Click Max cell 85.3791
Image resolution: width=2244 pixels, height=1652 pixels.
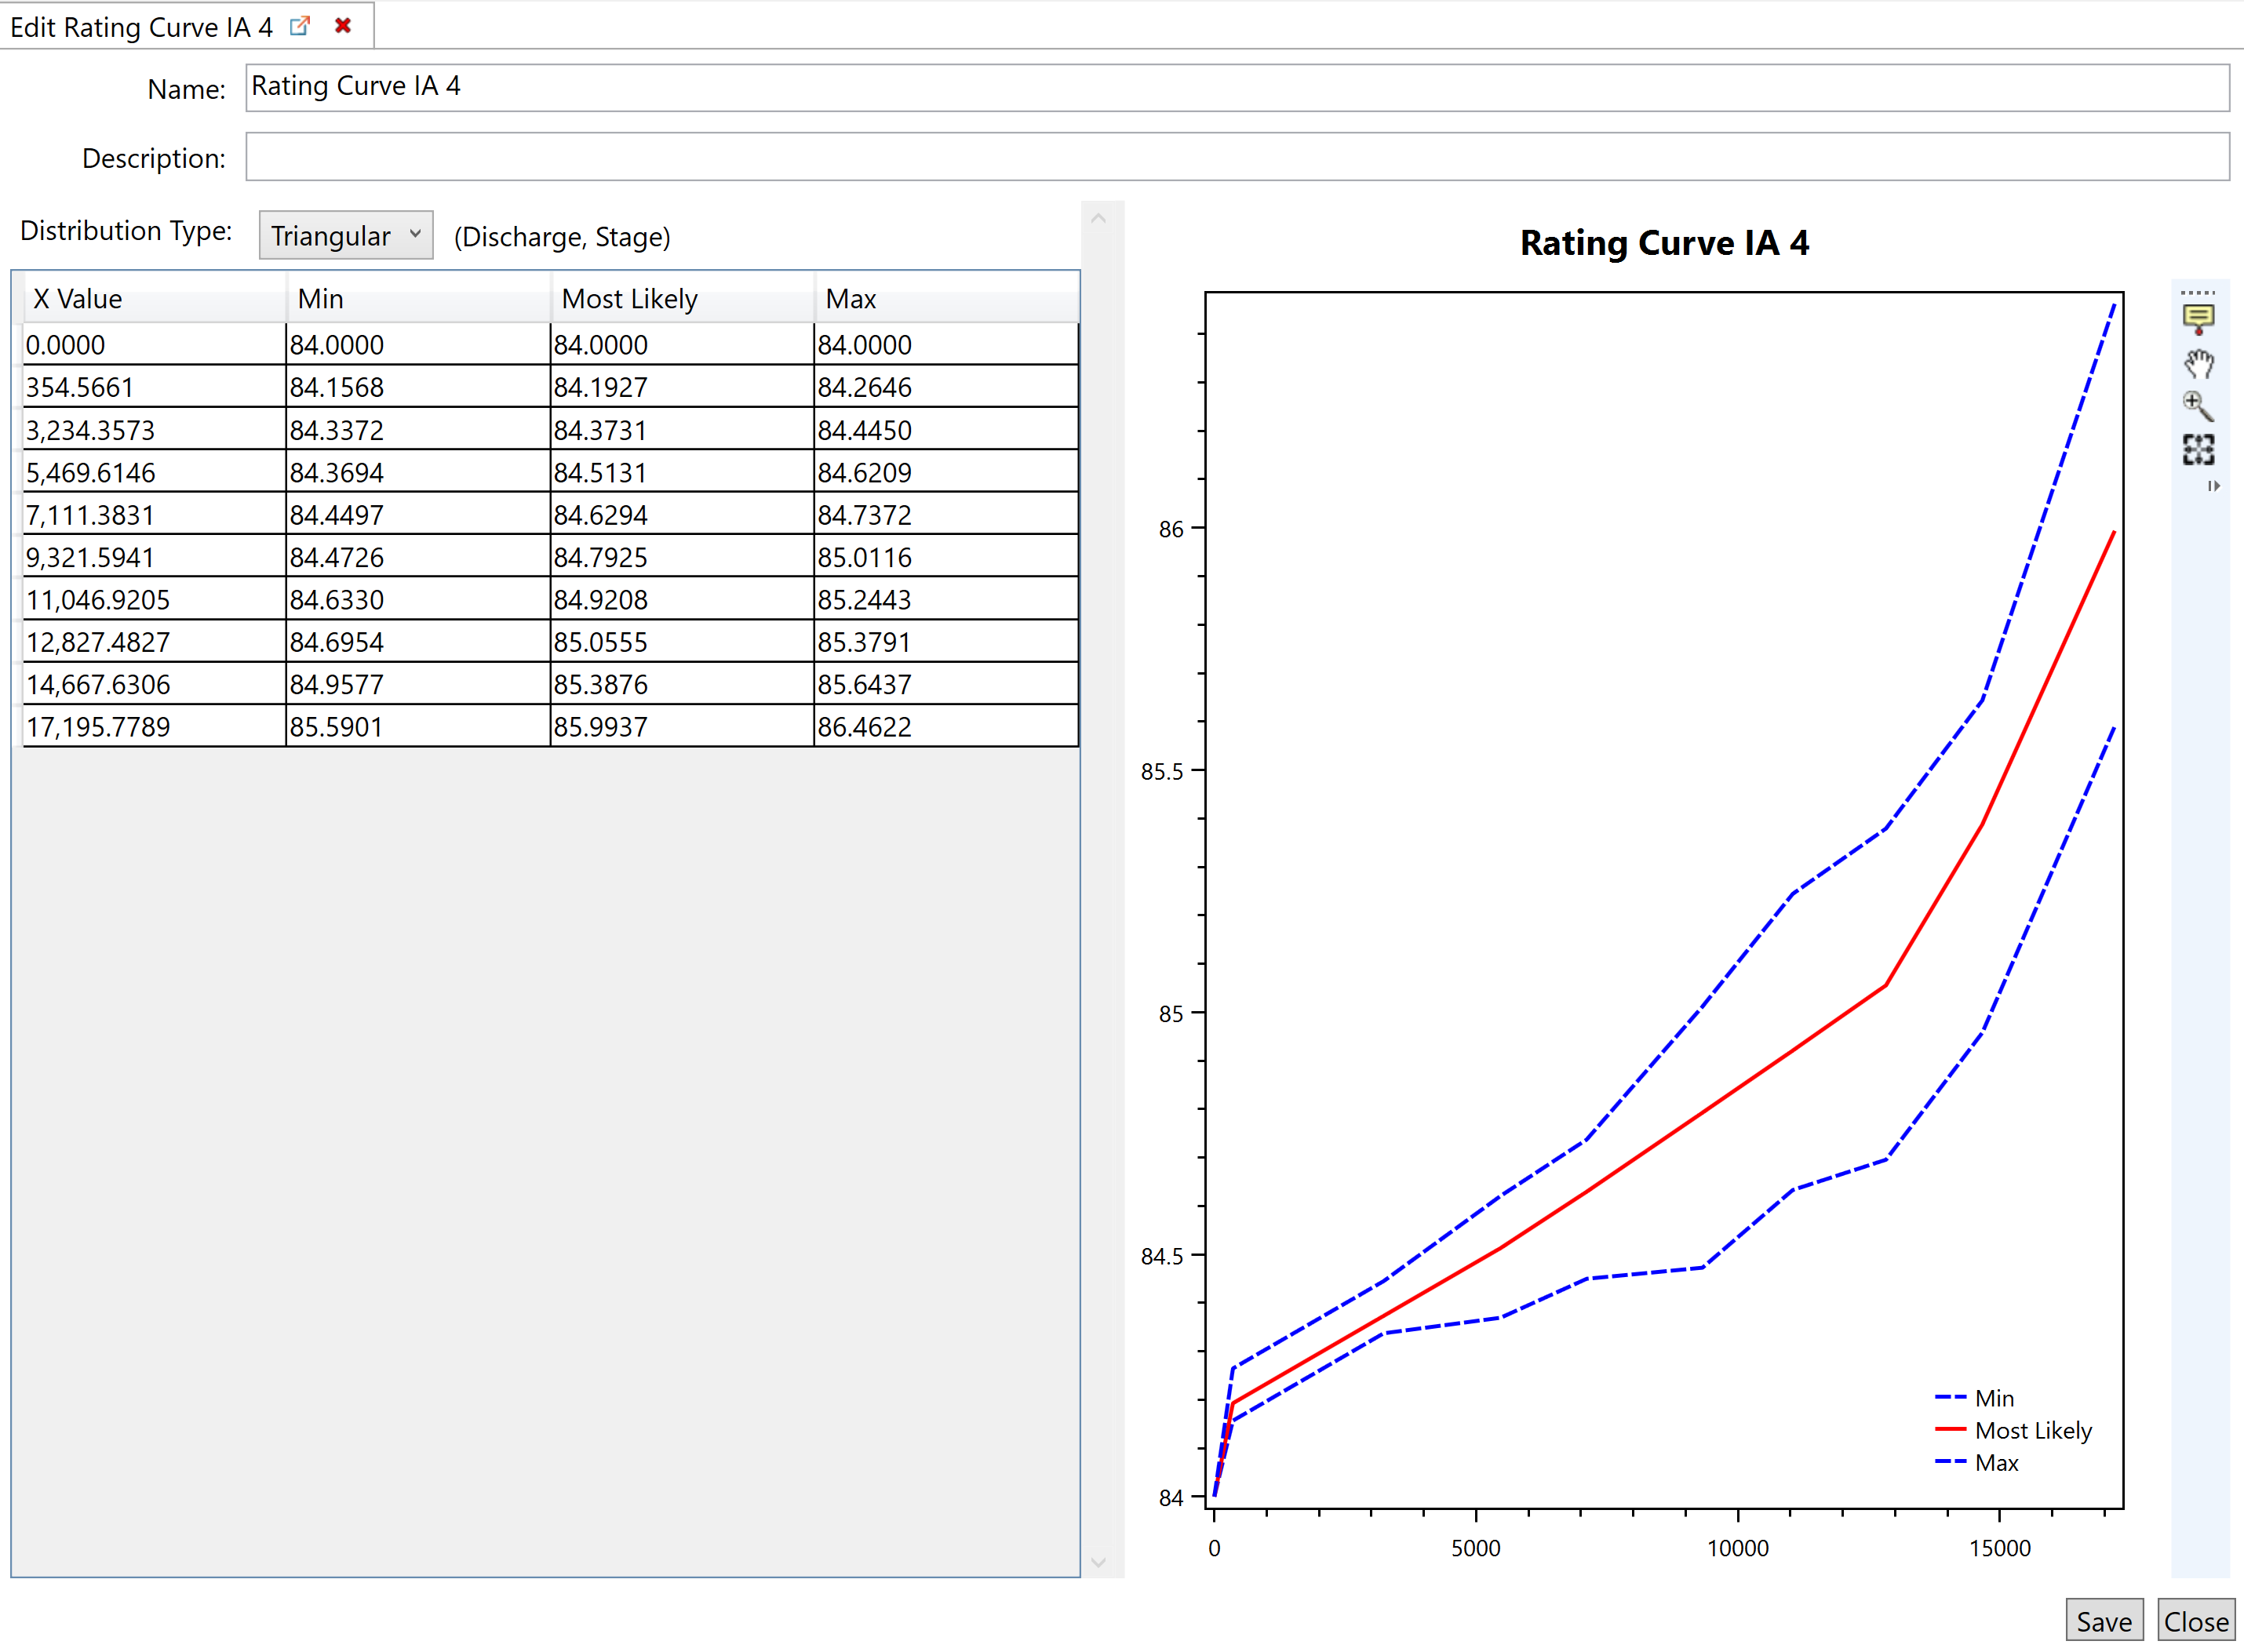pos(946,642)
